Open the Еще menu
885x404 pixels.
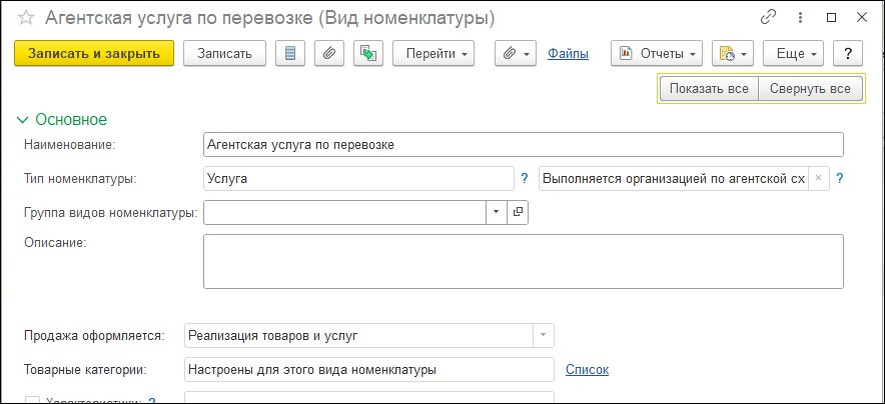(794, 54)
